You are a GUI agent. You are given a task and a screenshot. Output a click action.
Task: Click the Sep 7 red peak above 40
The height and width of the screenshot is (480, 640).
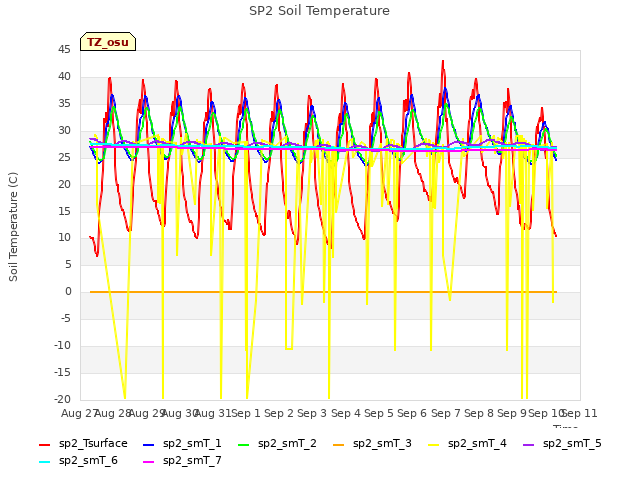[443, 62]
